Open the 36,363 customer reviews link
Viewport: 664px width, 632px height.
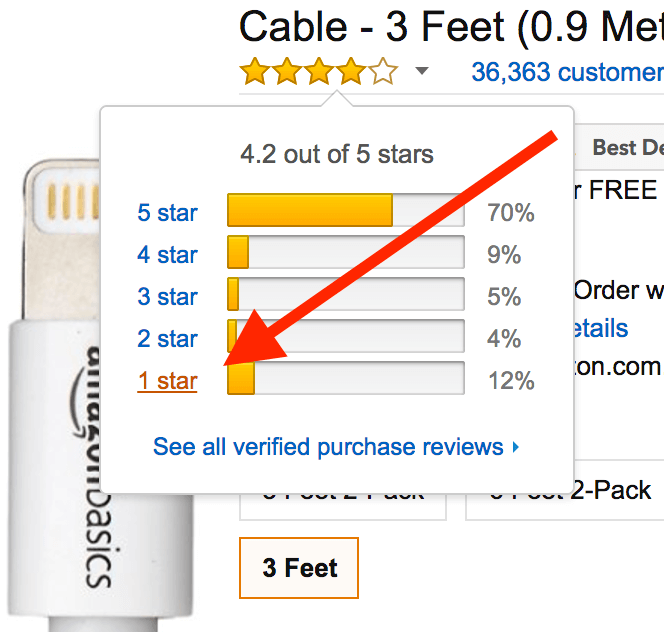point(567,72)
